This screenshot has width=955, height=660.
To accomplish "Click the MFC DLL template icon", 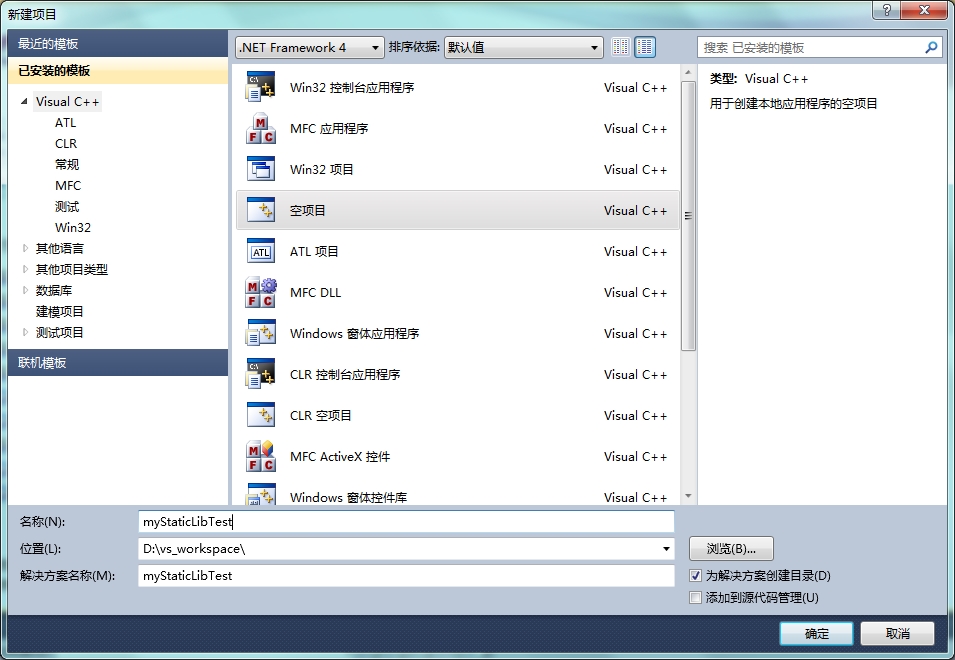I will [x=261, y=292].
